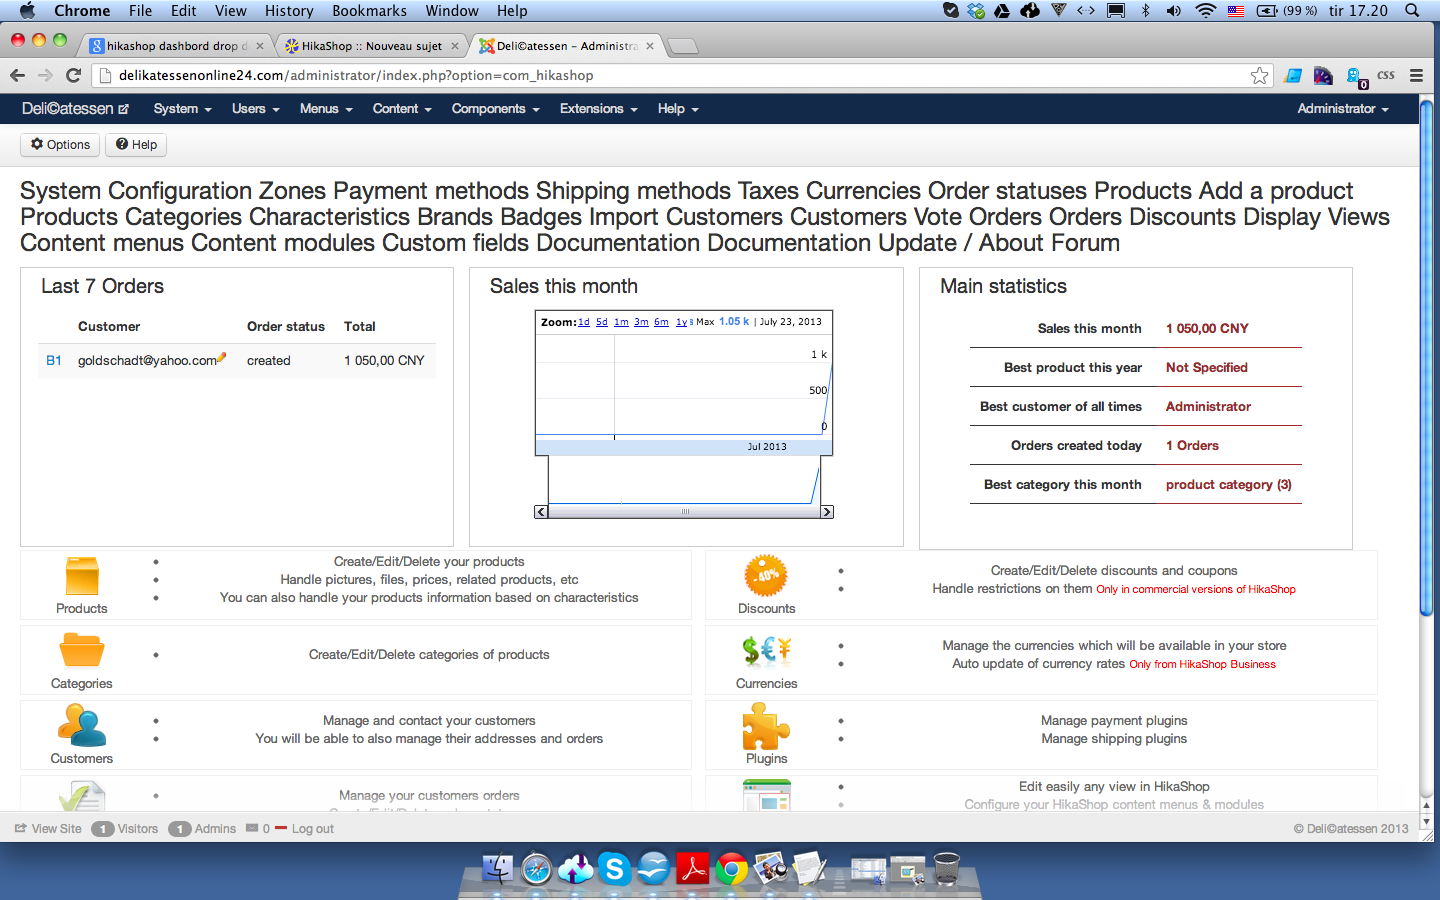Click the View Site link

pos(48,829)
